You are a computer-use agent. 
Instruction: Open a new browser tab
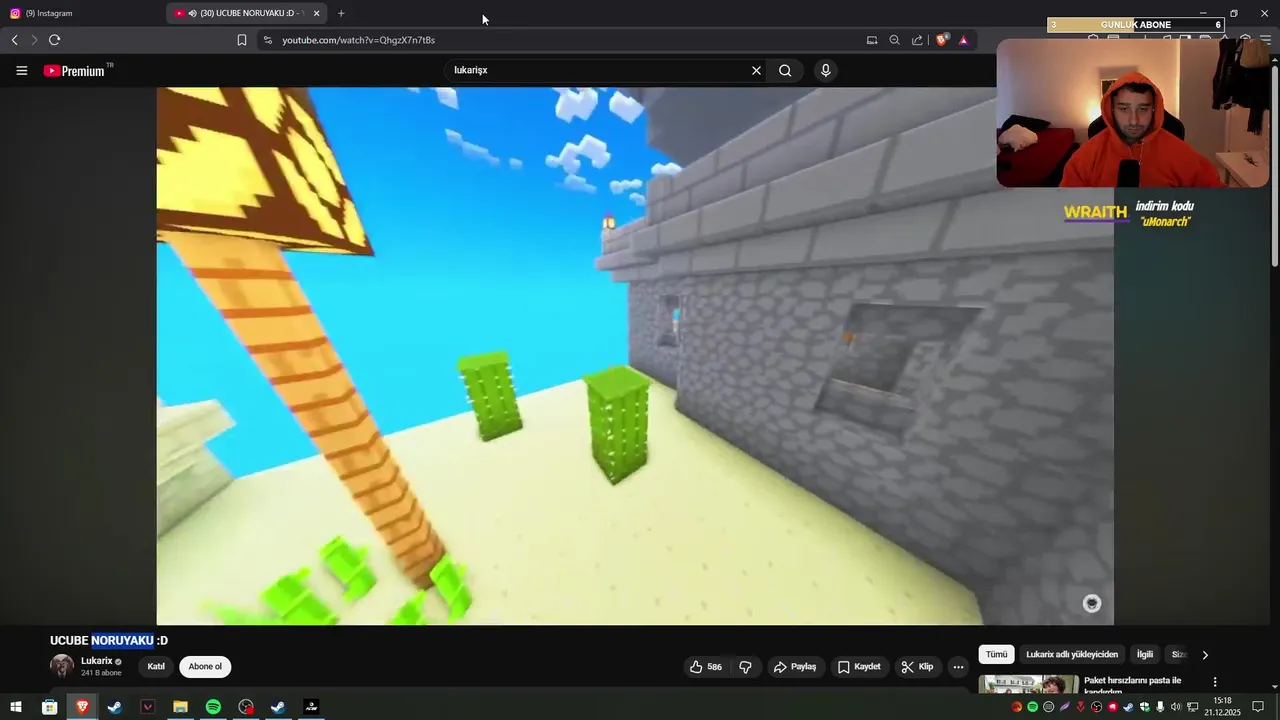[341, 13]
